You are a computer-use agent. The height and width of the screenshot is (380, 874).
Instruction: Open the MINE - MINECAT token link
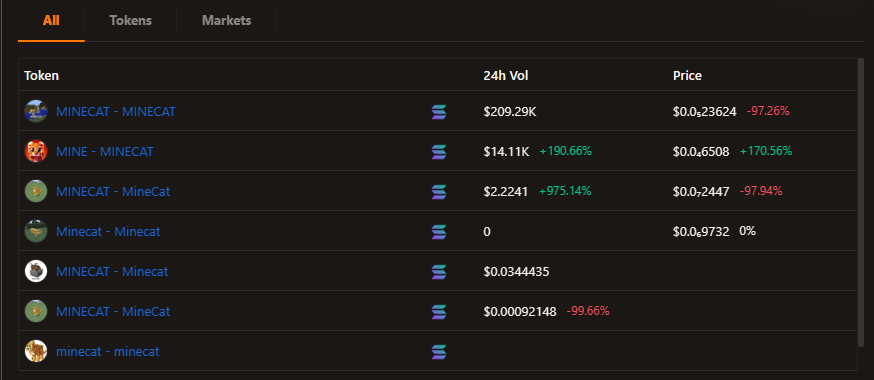coord(105,152)
